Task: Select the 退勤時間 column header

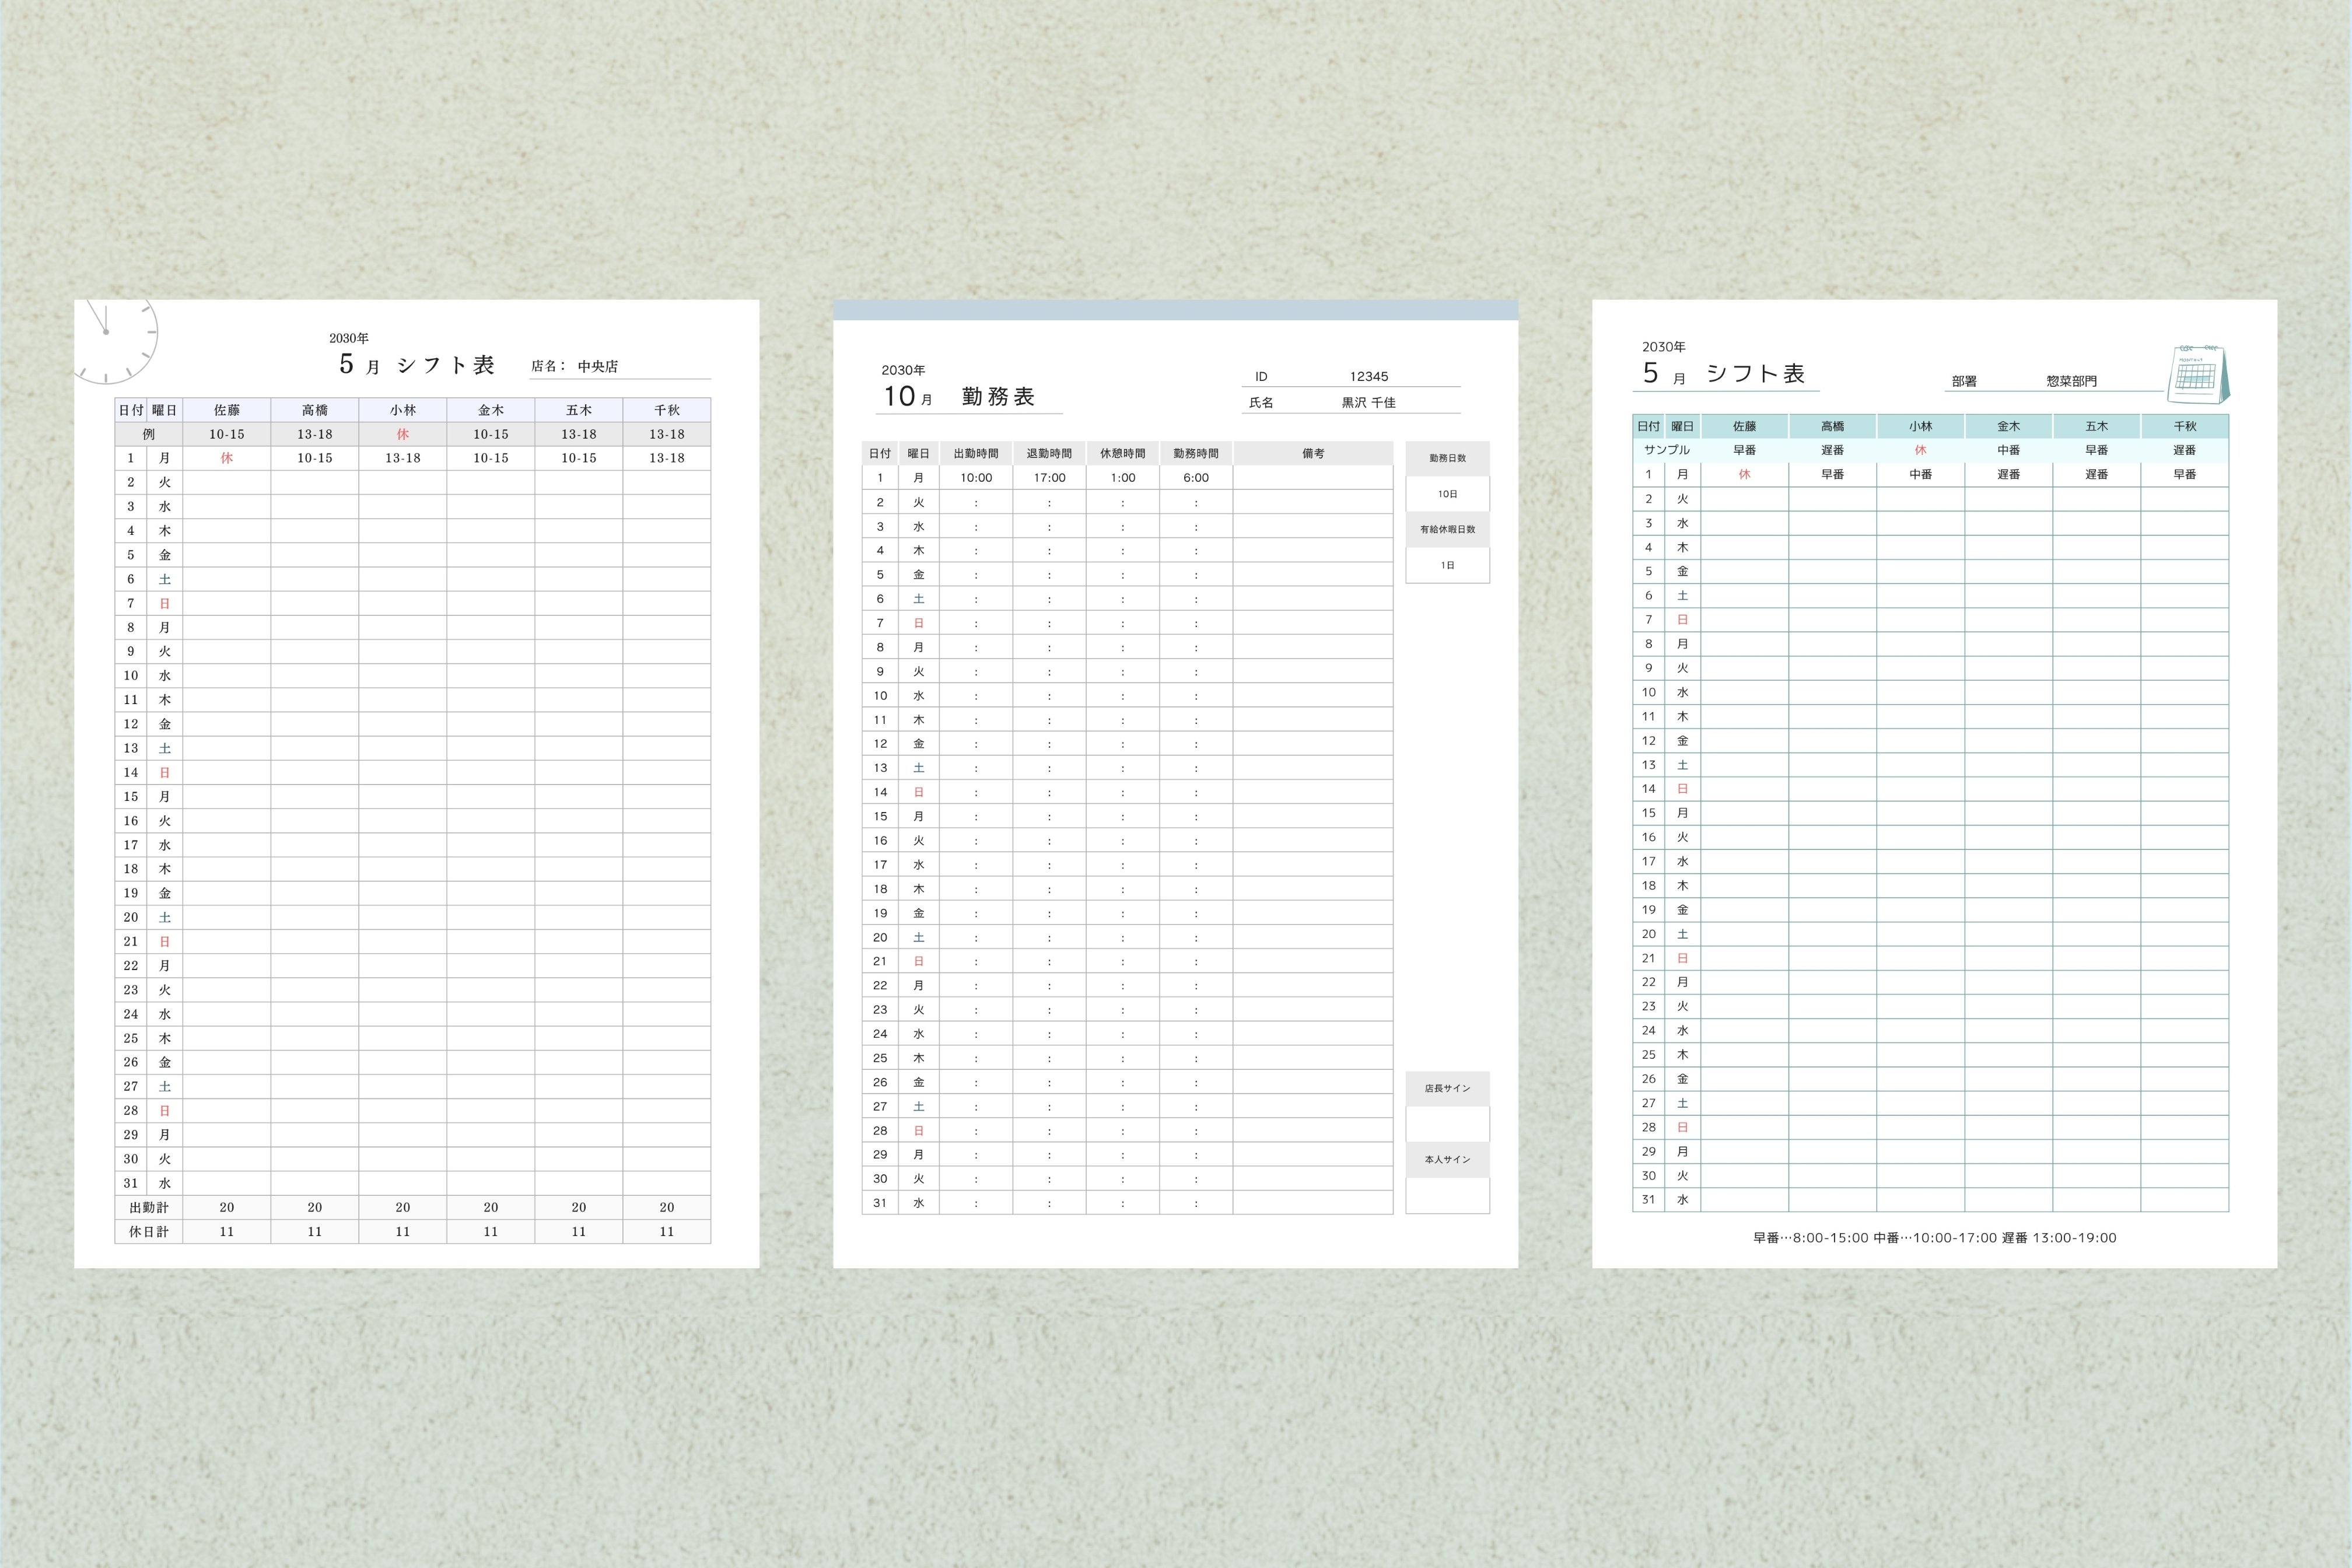Action: 1049,454
